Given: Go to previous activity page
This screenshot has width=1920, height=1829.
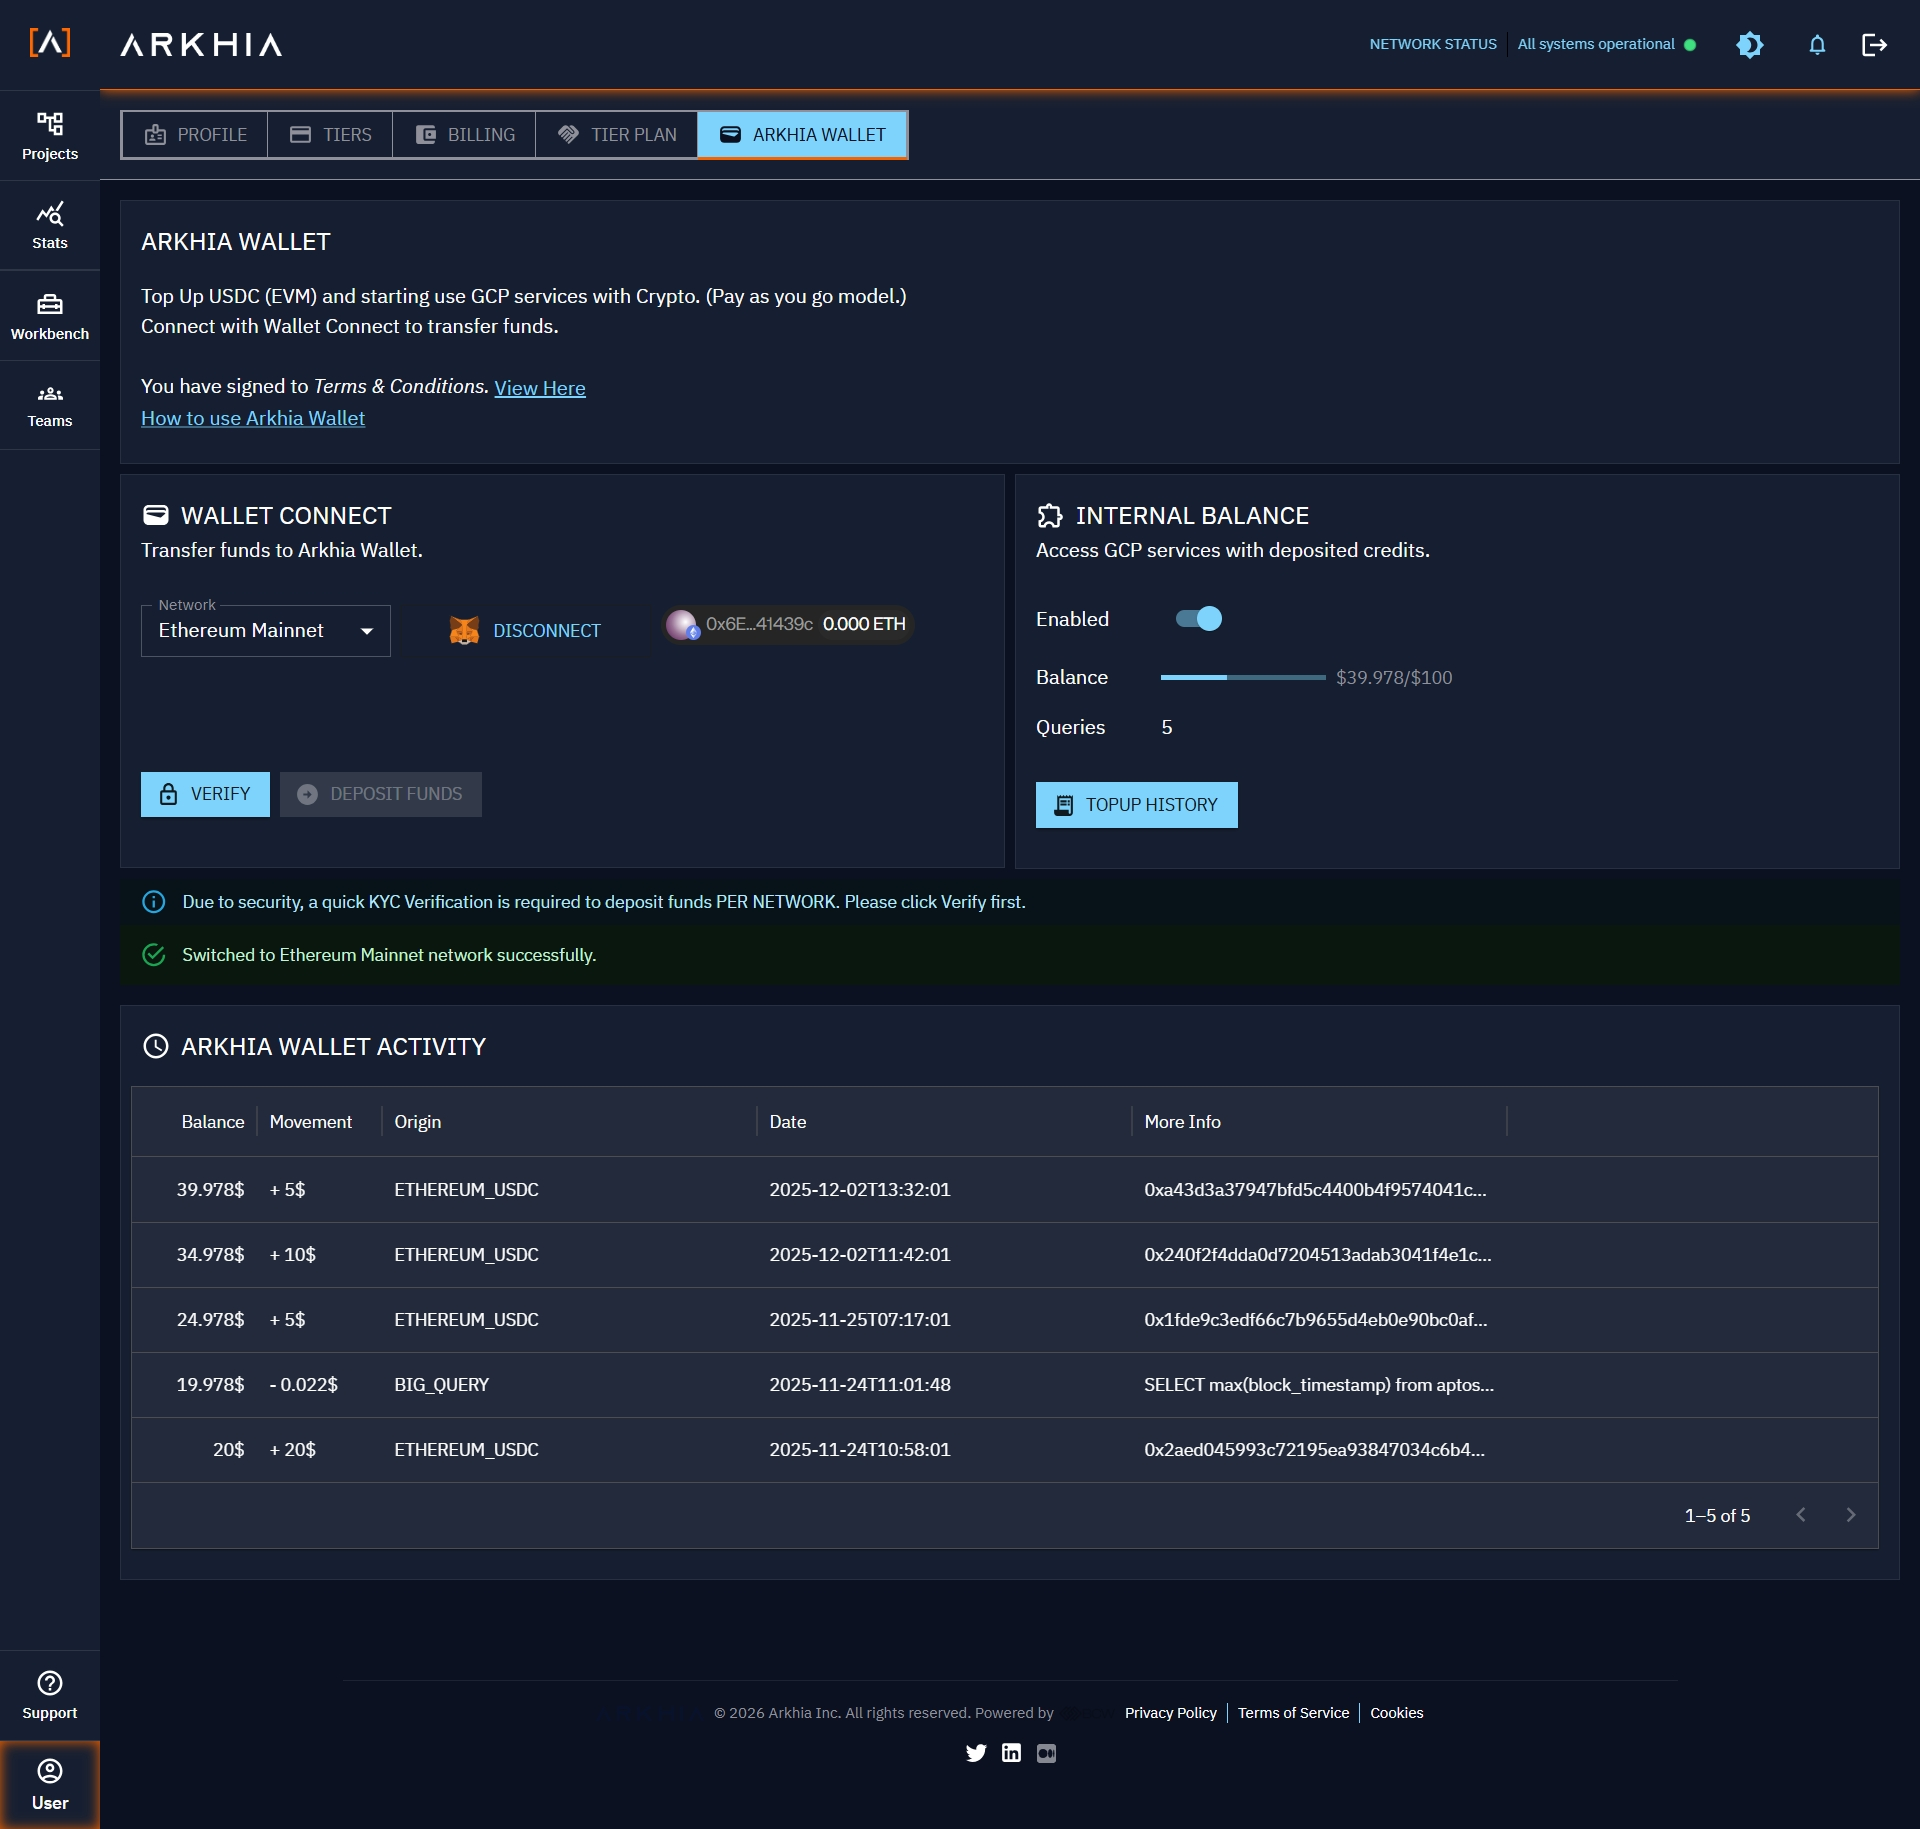Looking at the screenshot, I should [x=1801, y=1515].
